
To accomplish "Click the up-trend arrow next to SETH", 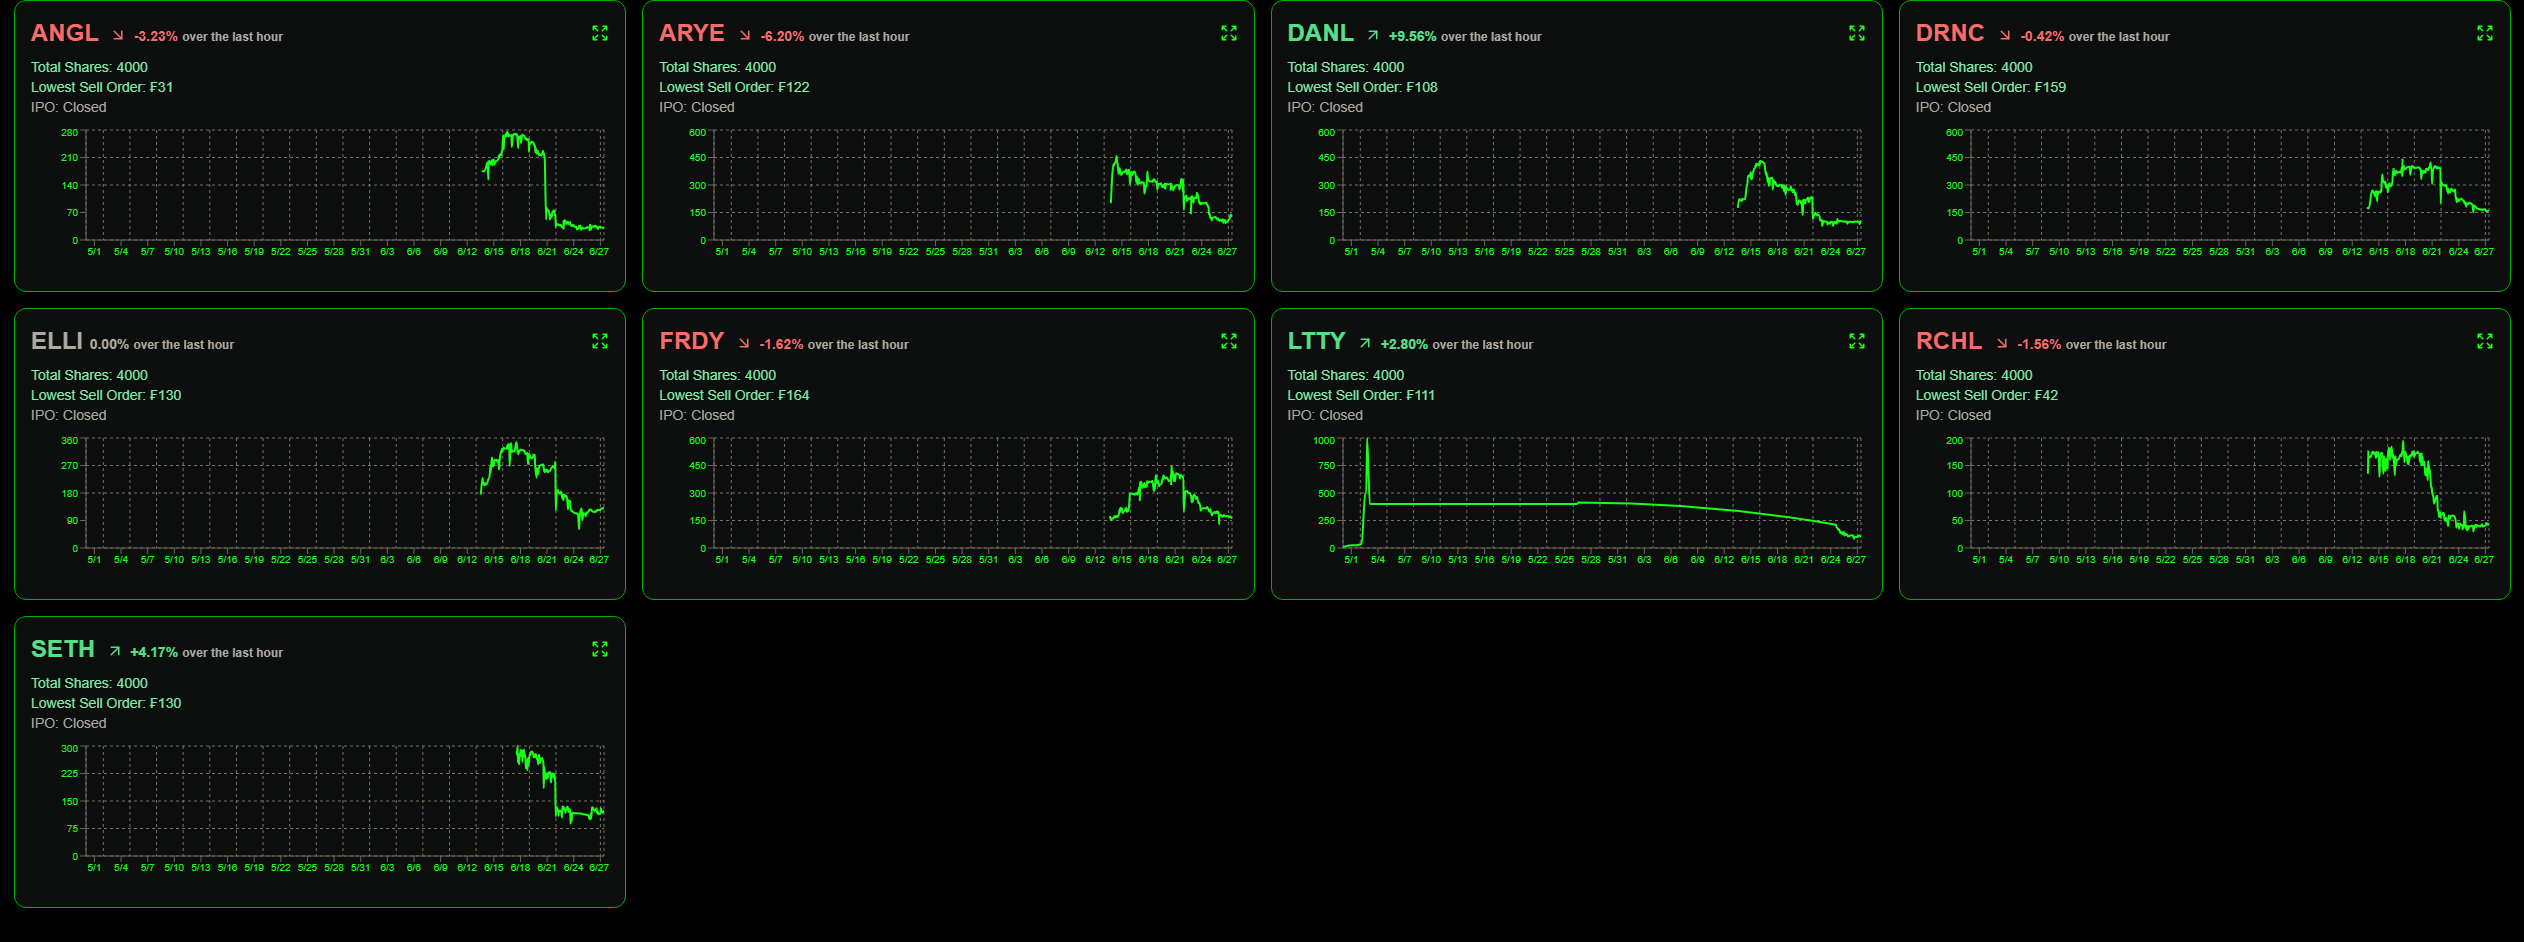I will point(115,651).
